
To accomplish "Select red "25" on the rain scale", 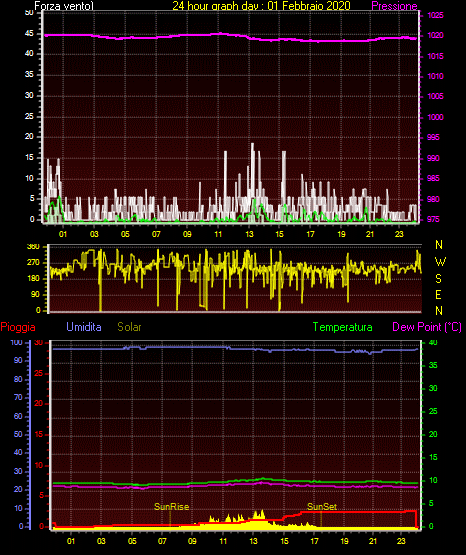I will point(39,373).
